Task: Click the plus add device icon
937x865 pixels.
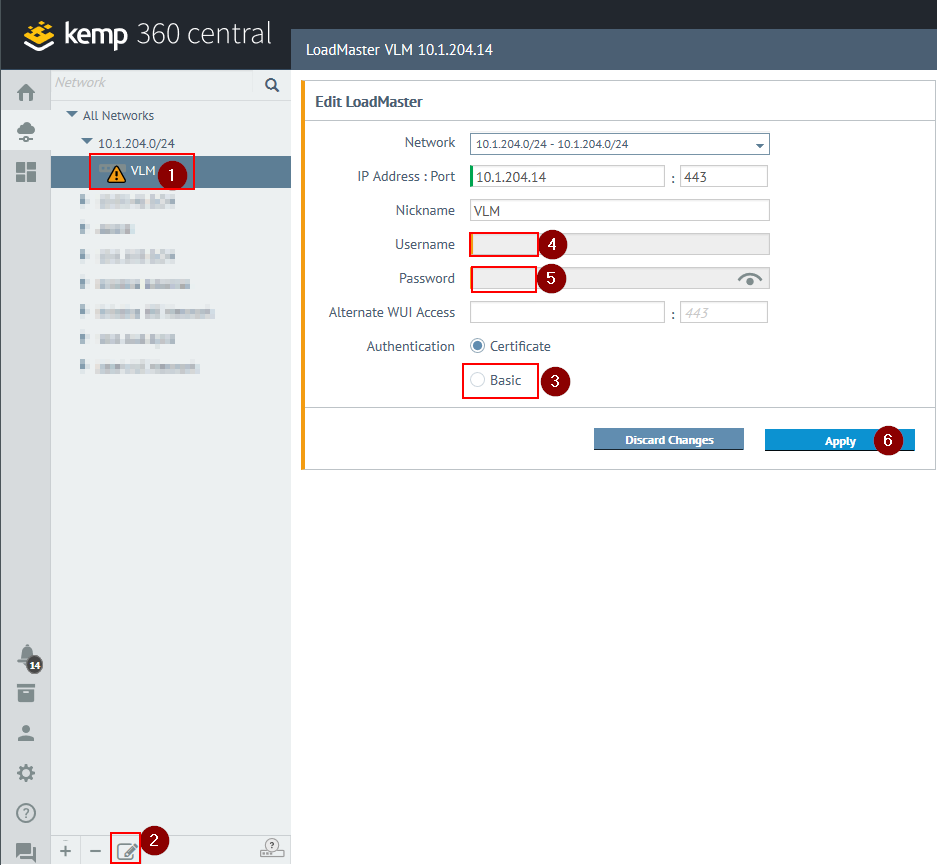Action: click(x=66, y=851)
